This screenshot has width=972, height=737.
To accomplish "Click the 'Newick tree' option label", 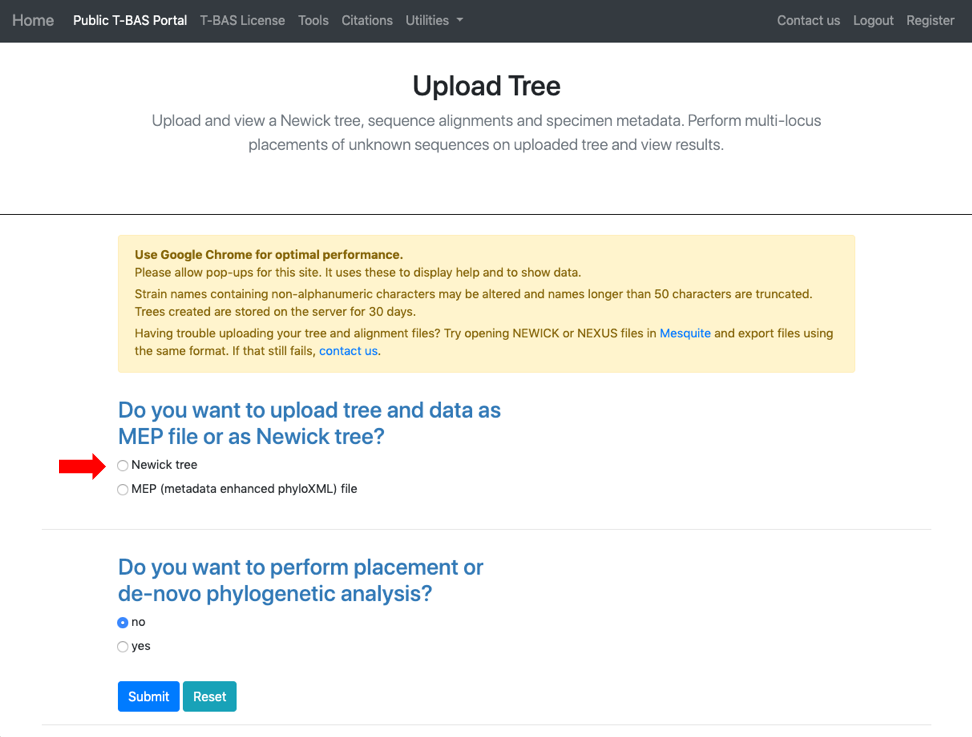I will pos(164,465).
